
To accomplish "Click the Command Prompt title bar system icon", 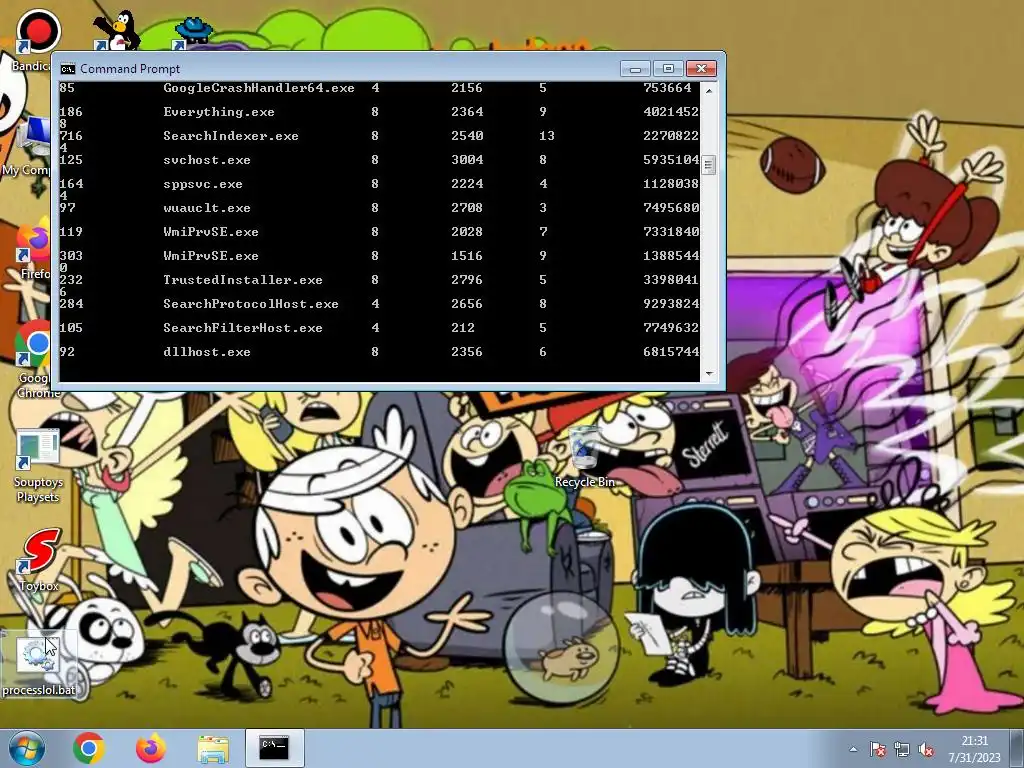I will click(67, 69).
